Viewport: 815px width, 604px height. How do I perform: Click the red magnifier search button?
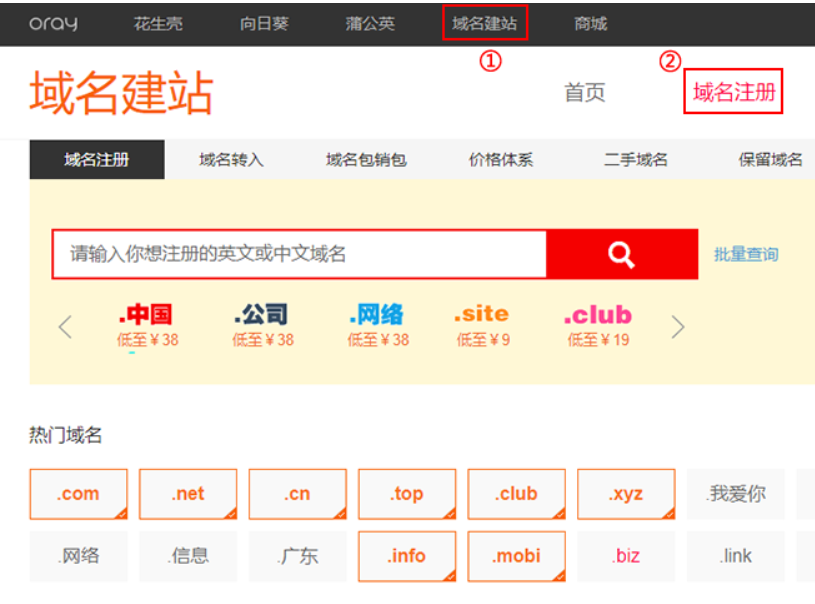coord(621,255)
